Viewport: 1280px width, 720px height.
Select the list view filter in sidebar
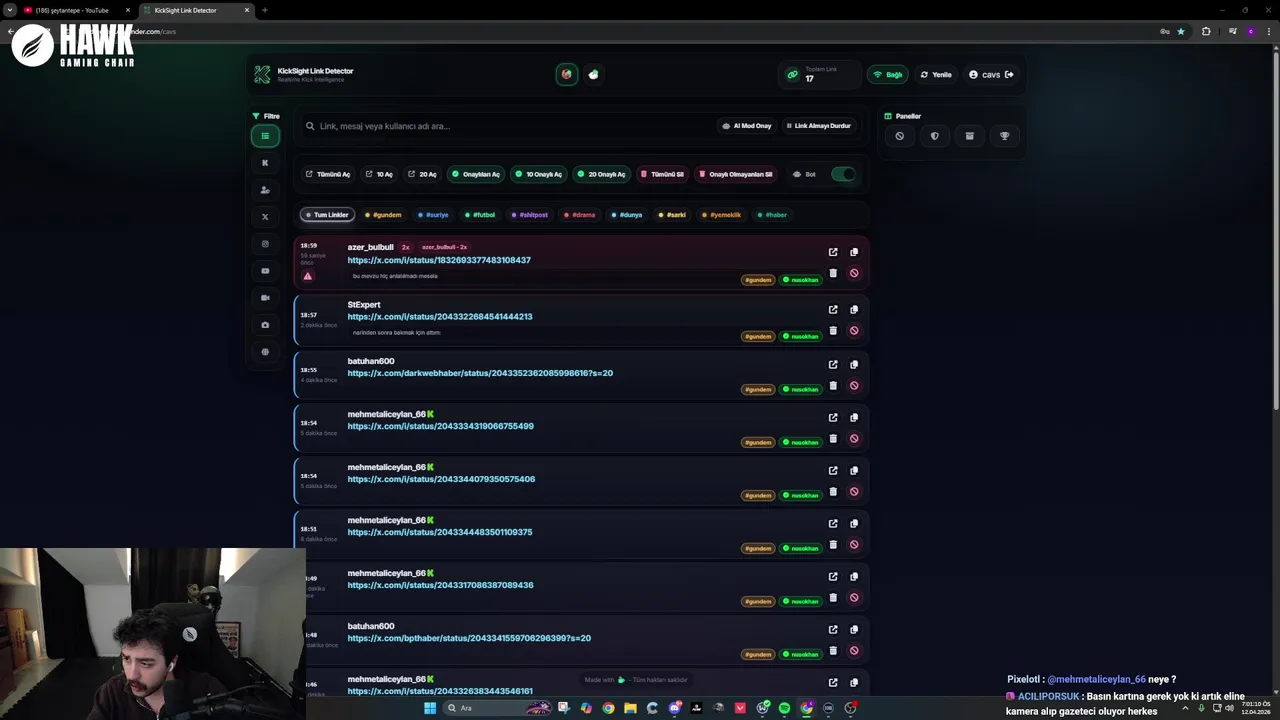pos(265,136)
